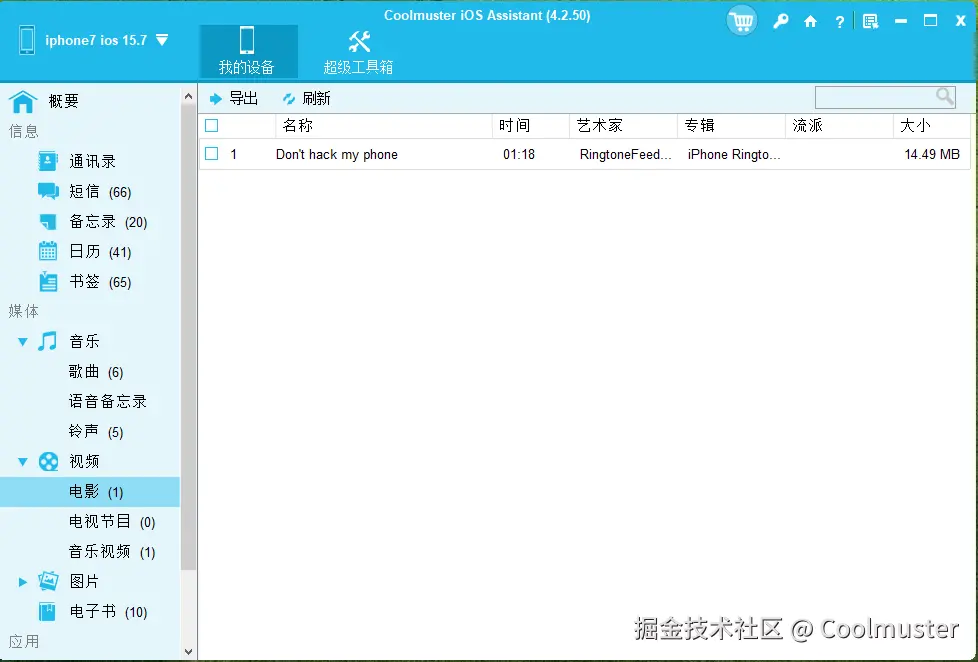Screen dimensions: 978x662
Task: Click the sidebar scrollbar up arrow
Action: click(x=188, y=95)
